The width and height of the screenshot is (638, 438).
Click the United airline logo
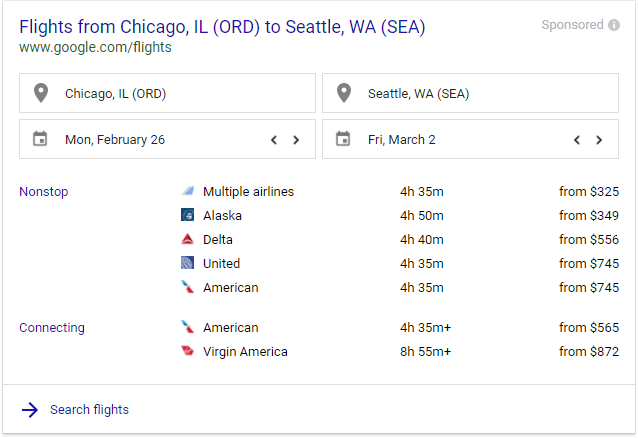tap(187, 263)
